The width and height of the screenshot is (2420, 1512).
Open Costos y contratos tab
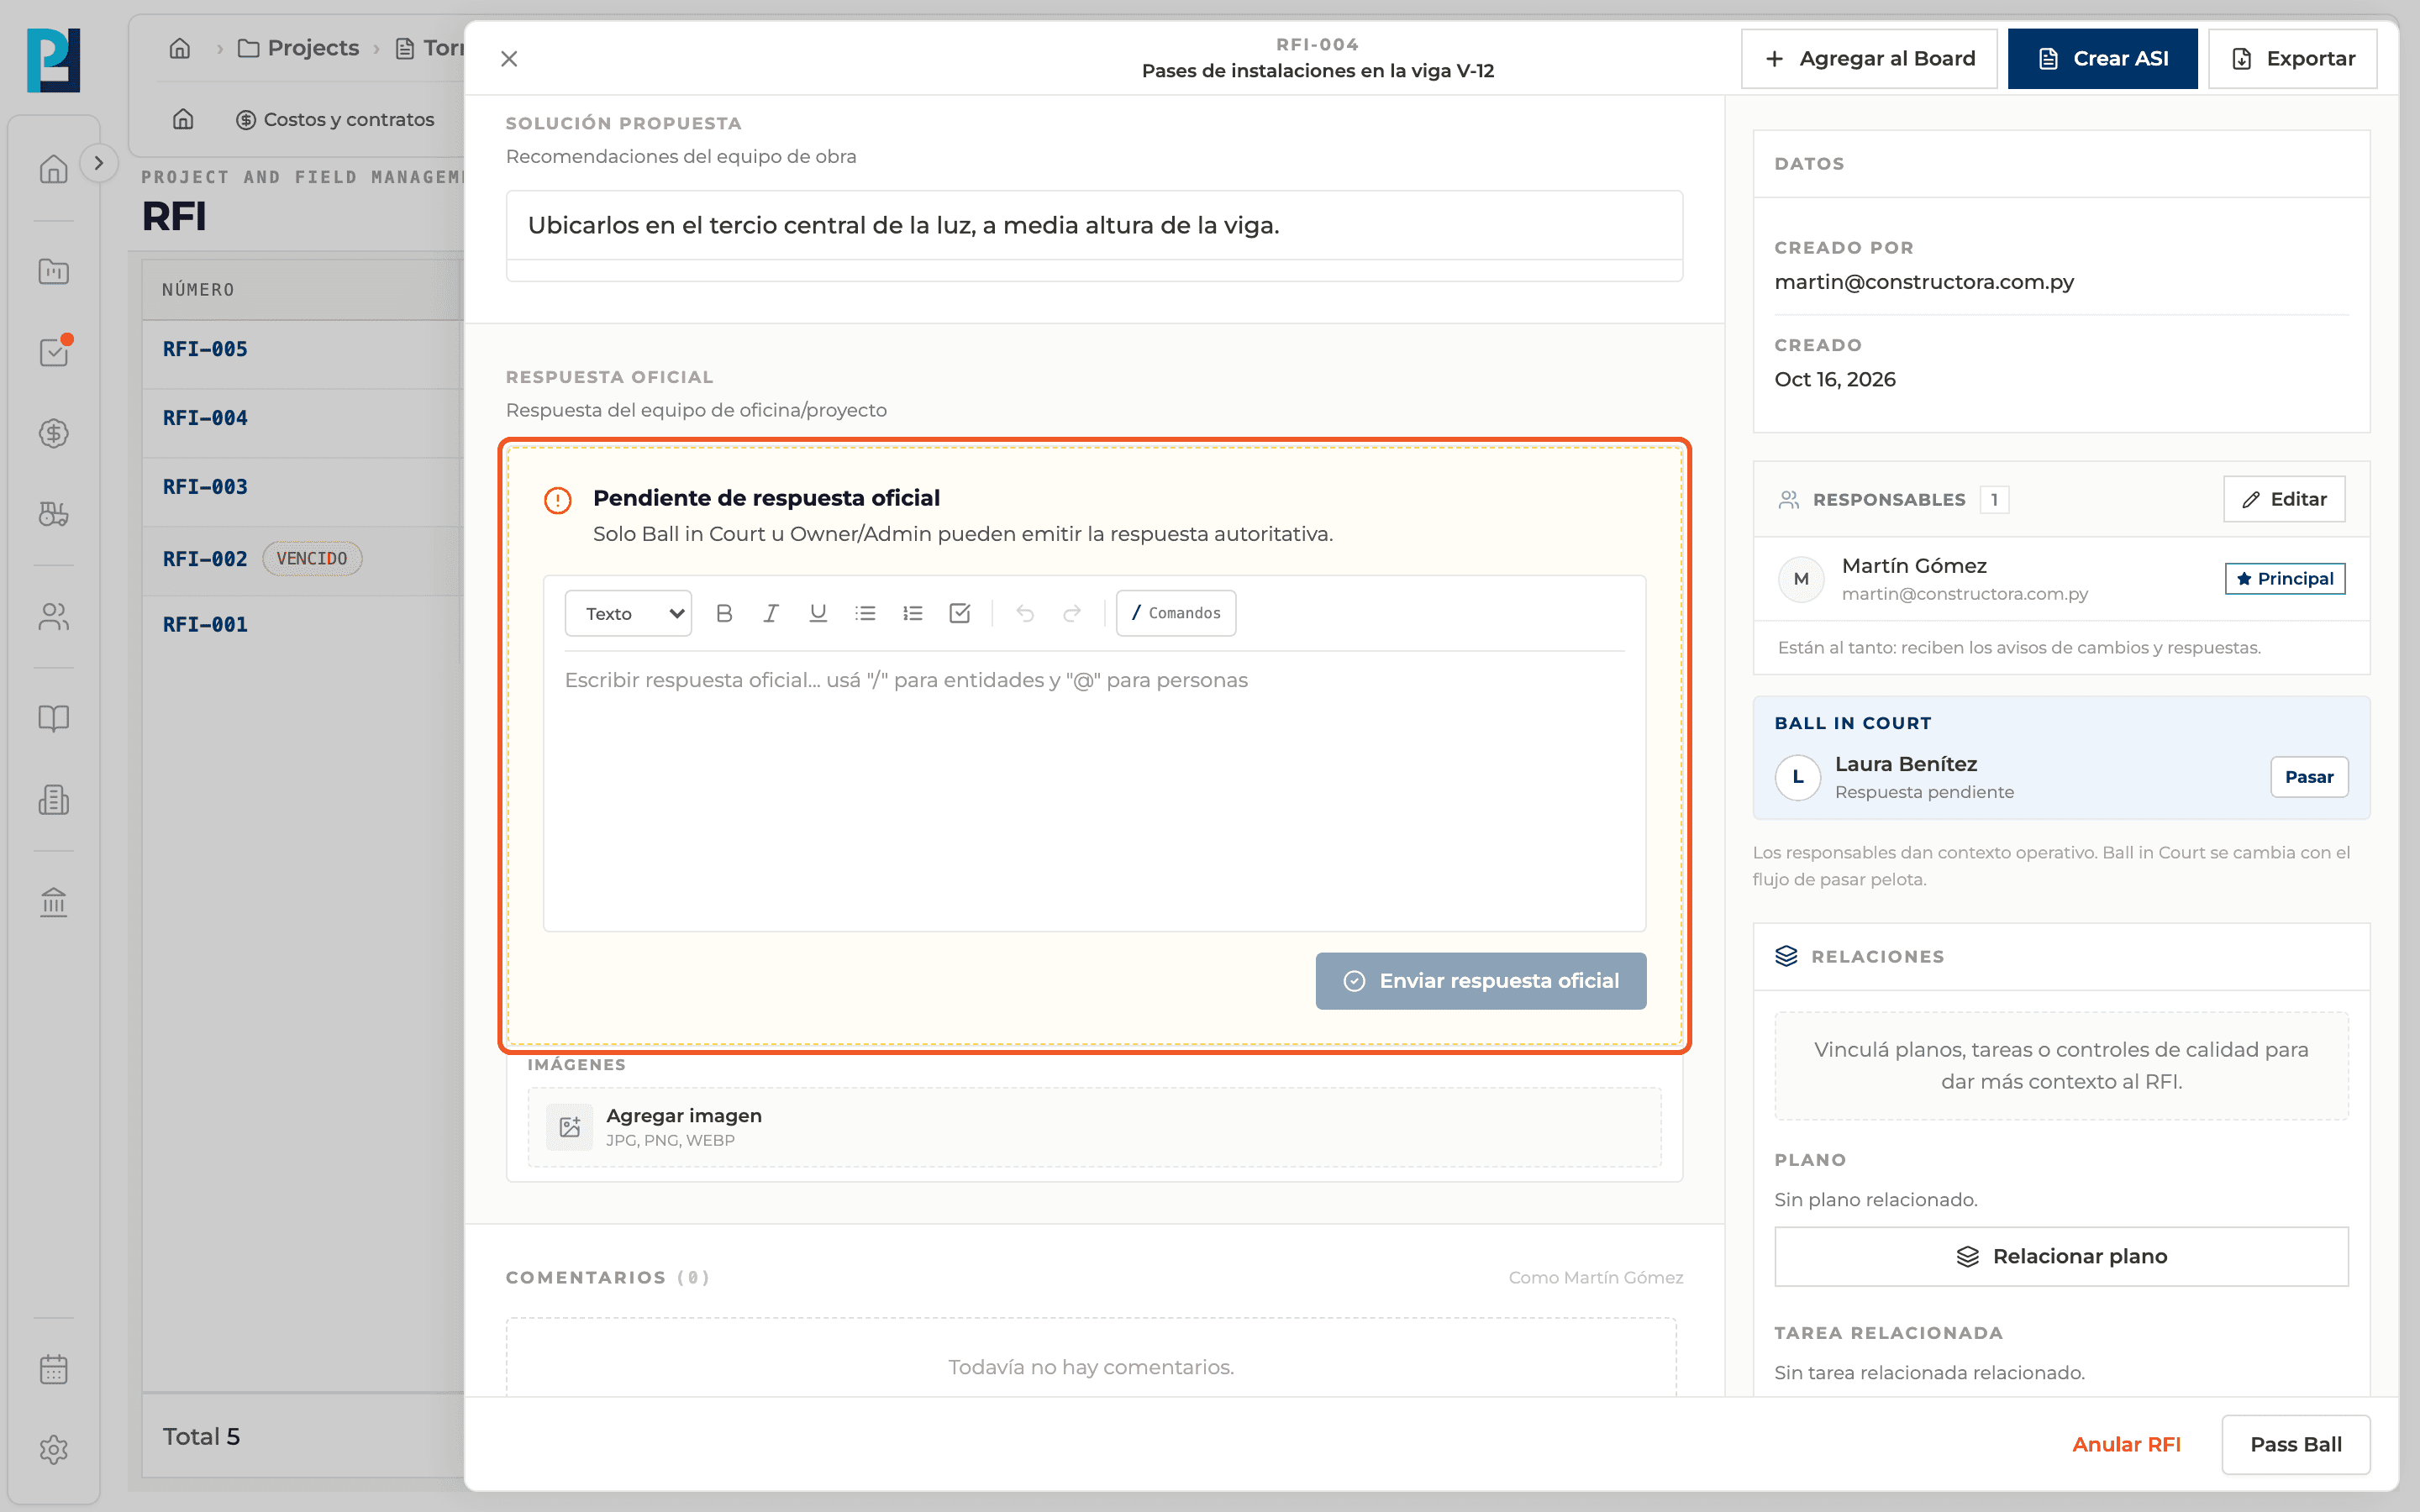[x=335, y=120]
